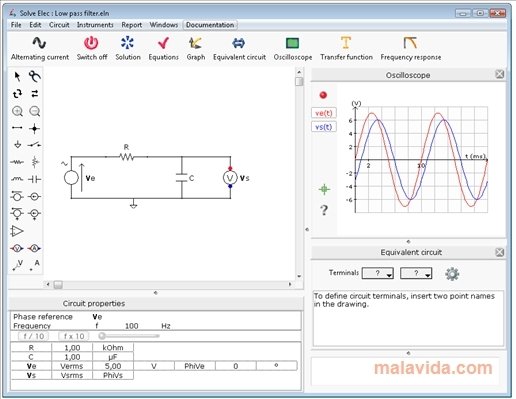Click the horizontal scrollbar of the circuit canvas

[x=169, y=284]
